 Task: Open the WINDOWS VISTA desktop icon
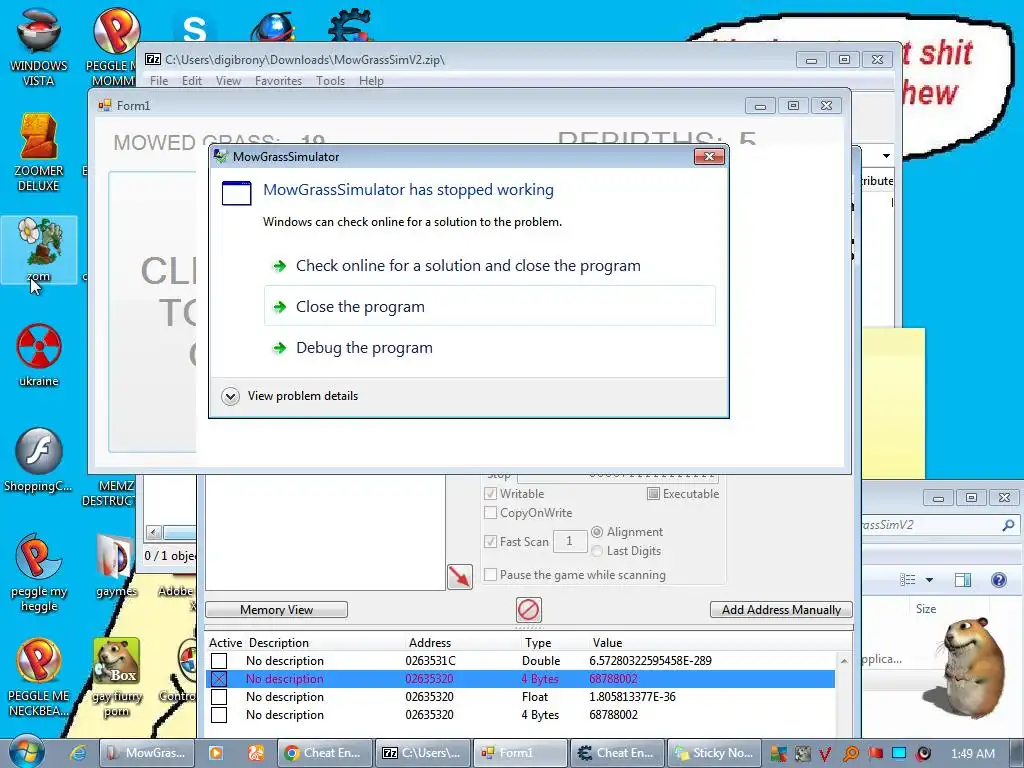(39, 47)
